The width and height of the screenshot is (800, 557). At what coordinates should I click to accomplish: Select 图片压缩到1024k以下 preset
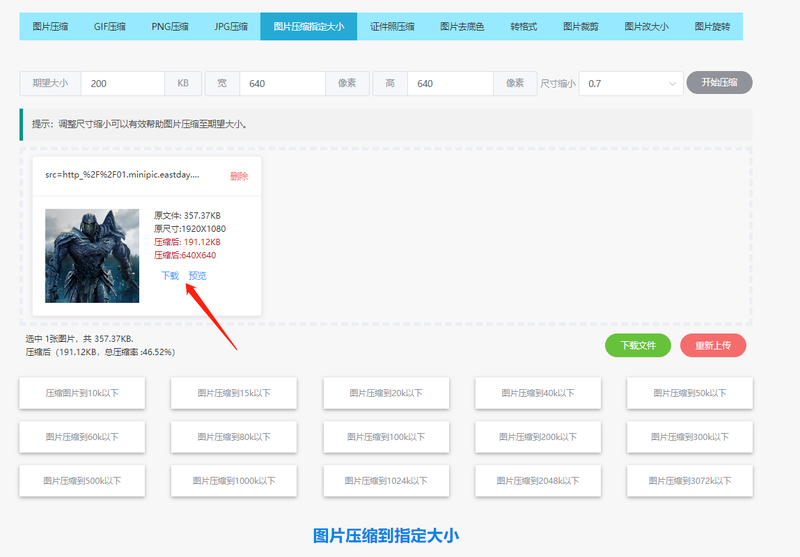click(x=386, y=480)
